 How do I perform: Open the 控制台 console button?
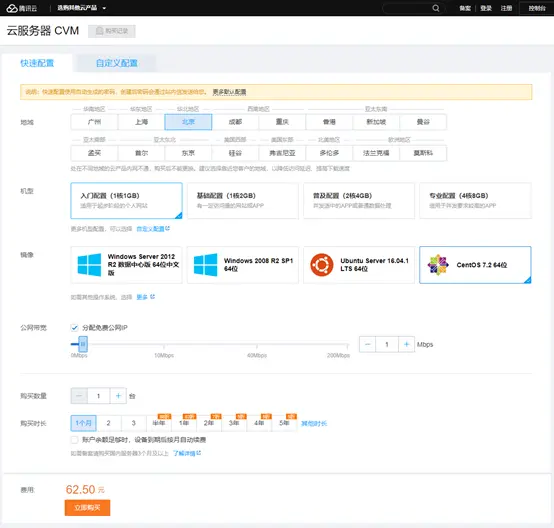[x=537, y=8]
